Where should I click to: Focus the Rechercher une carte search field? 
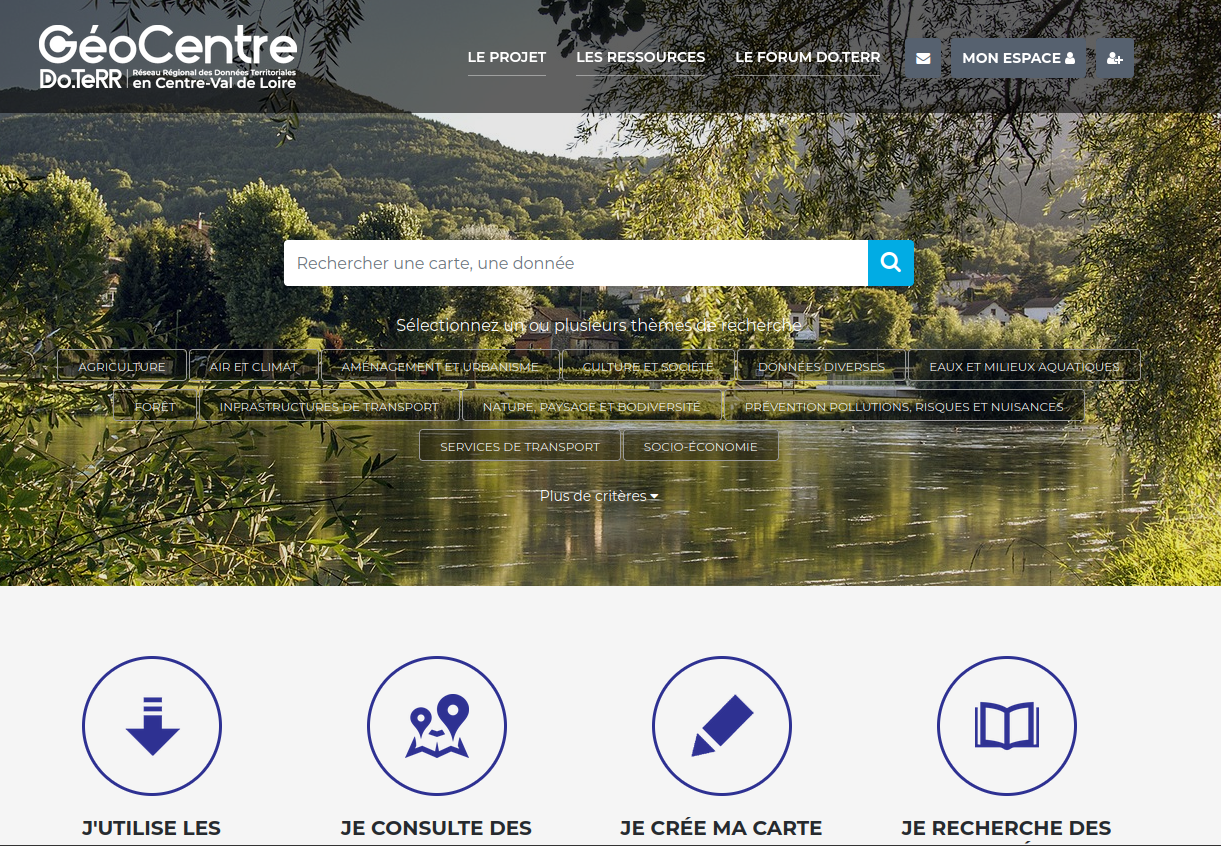point(576,263)
